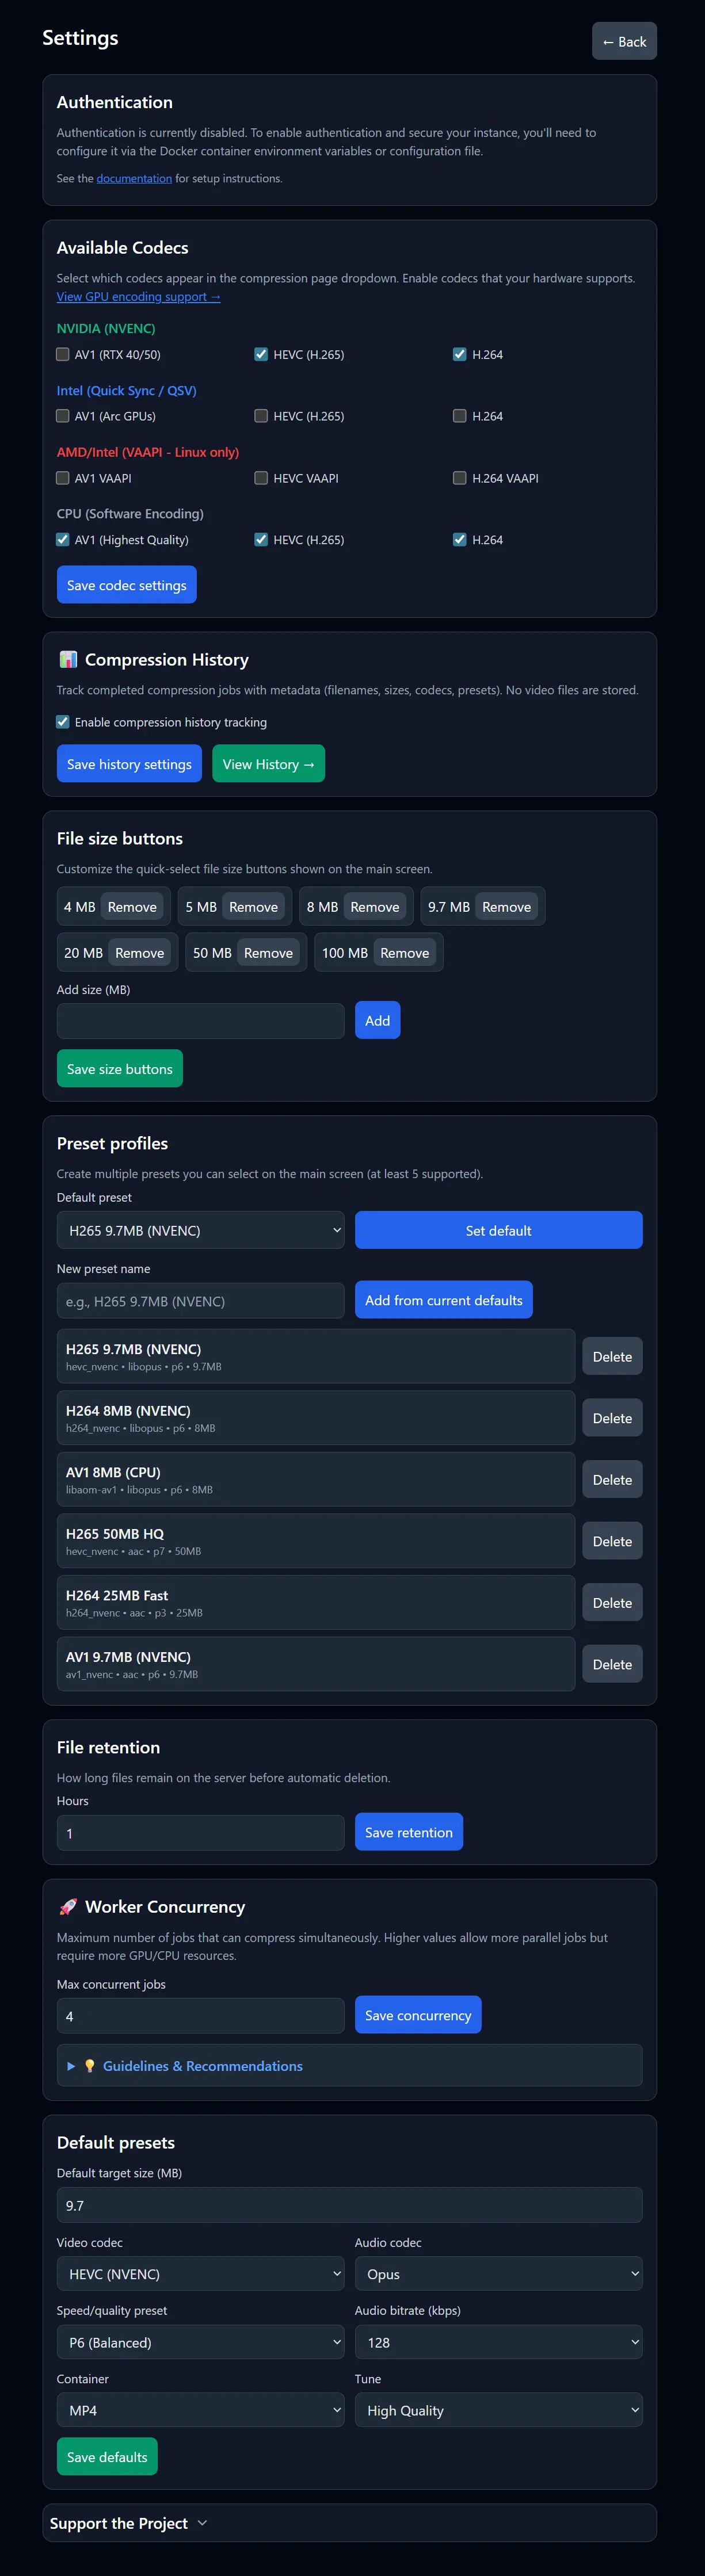Viewport: 705px width, 2576px height.
Task: Enable NVIDIA AV1 (RTX 40/50) codec
Action: (x=63, y=354)
